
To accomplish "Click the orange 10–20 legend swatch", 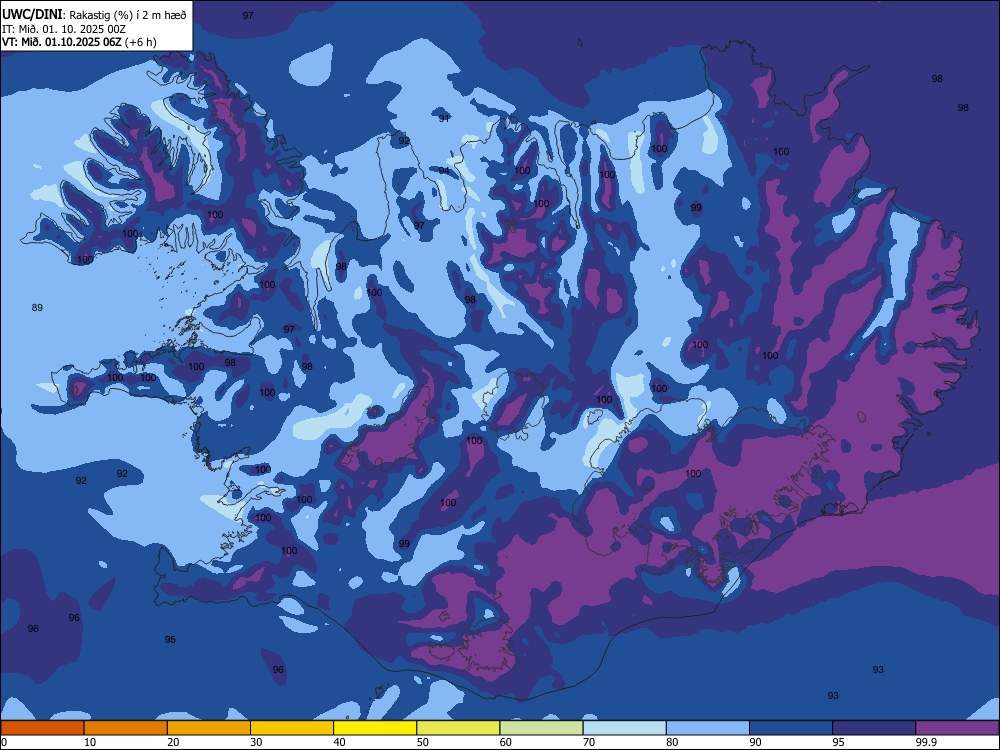I will (126, 728).
